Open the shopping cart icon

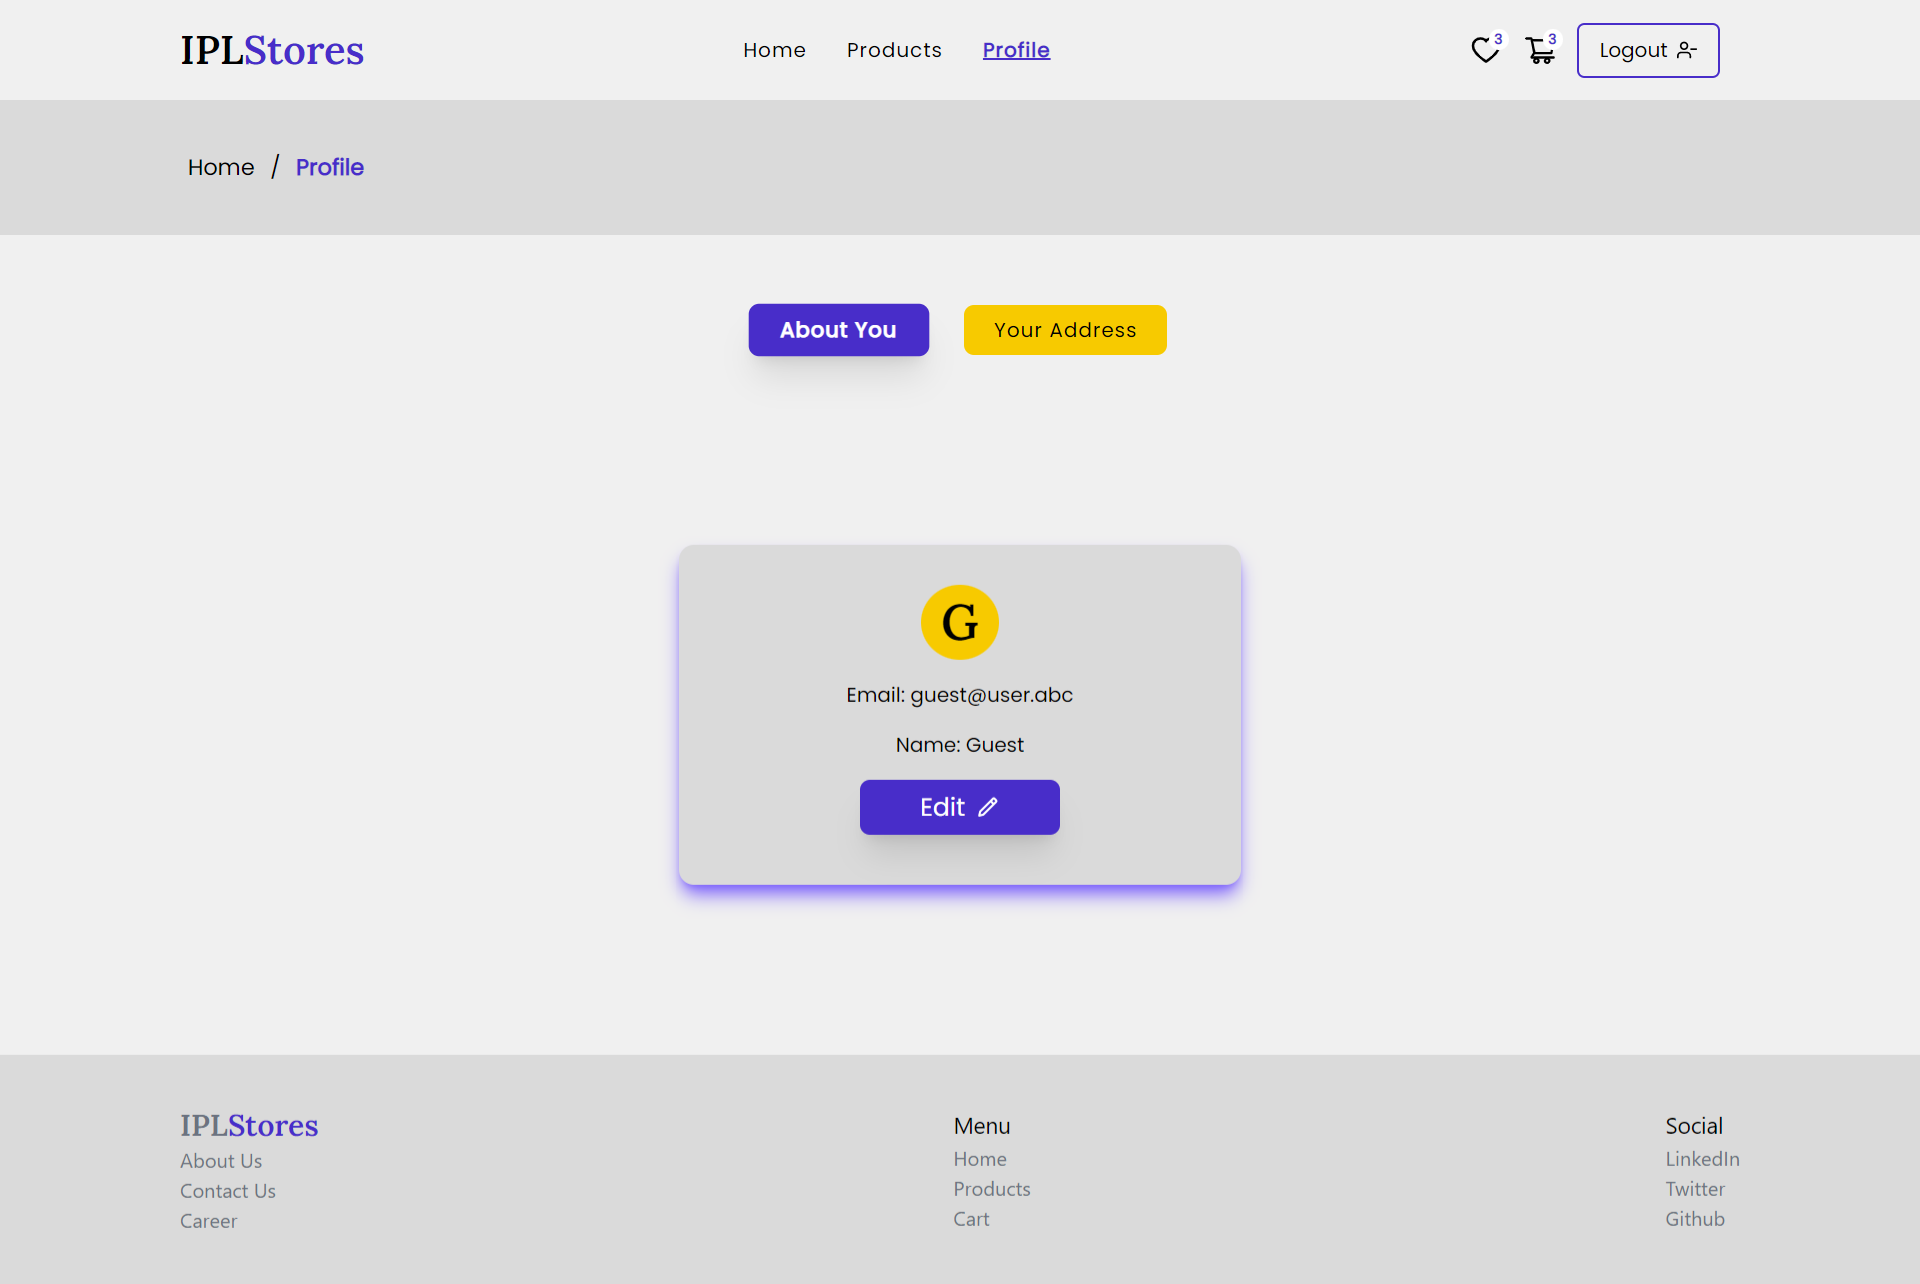pyautogui.click(x=1540, y=50)
